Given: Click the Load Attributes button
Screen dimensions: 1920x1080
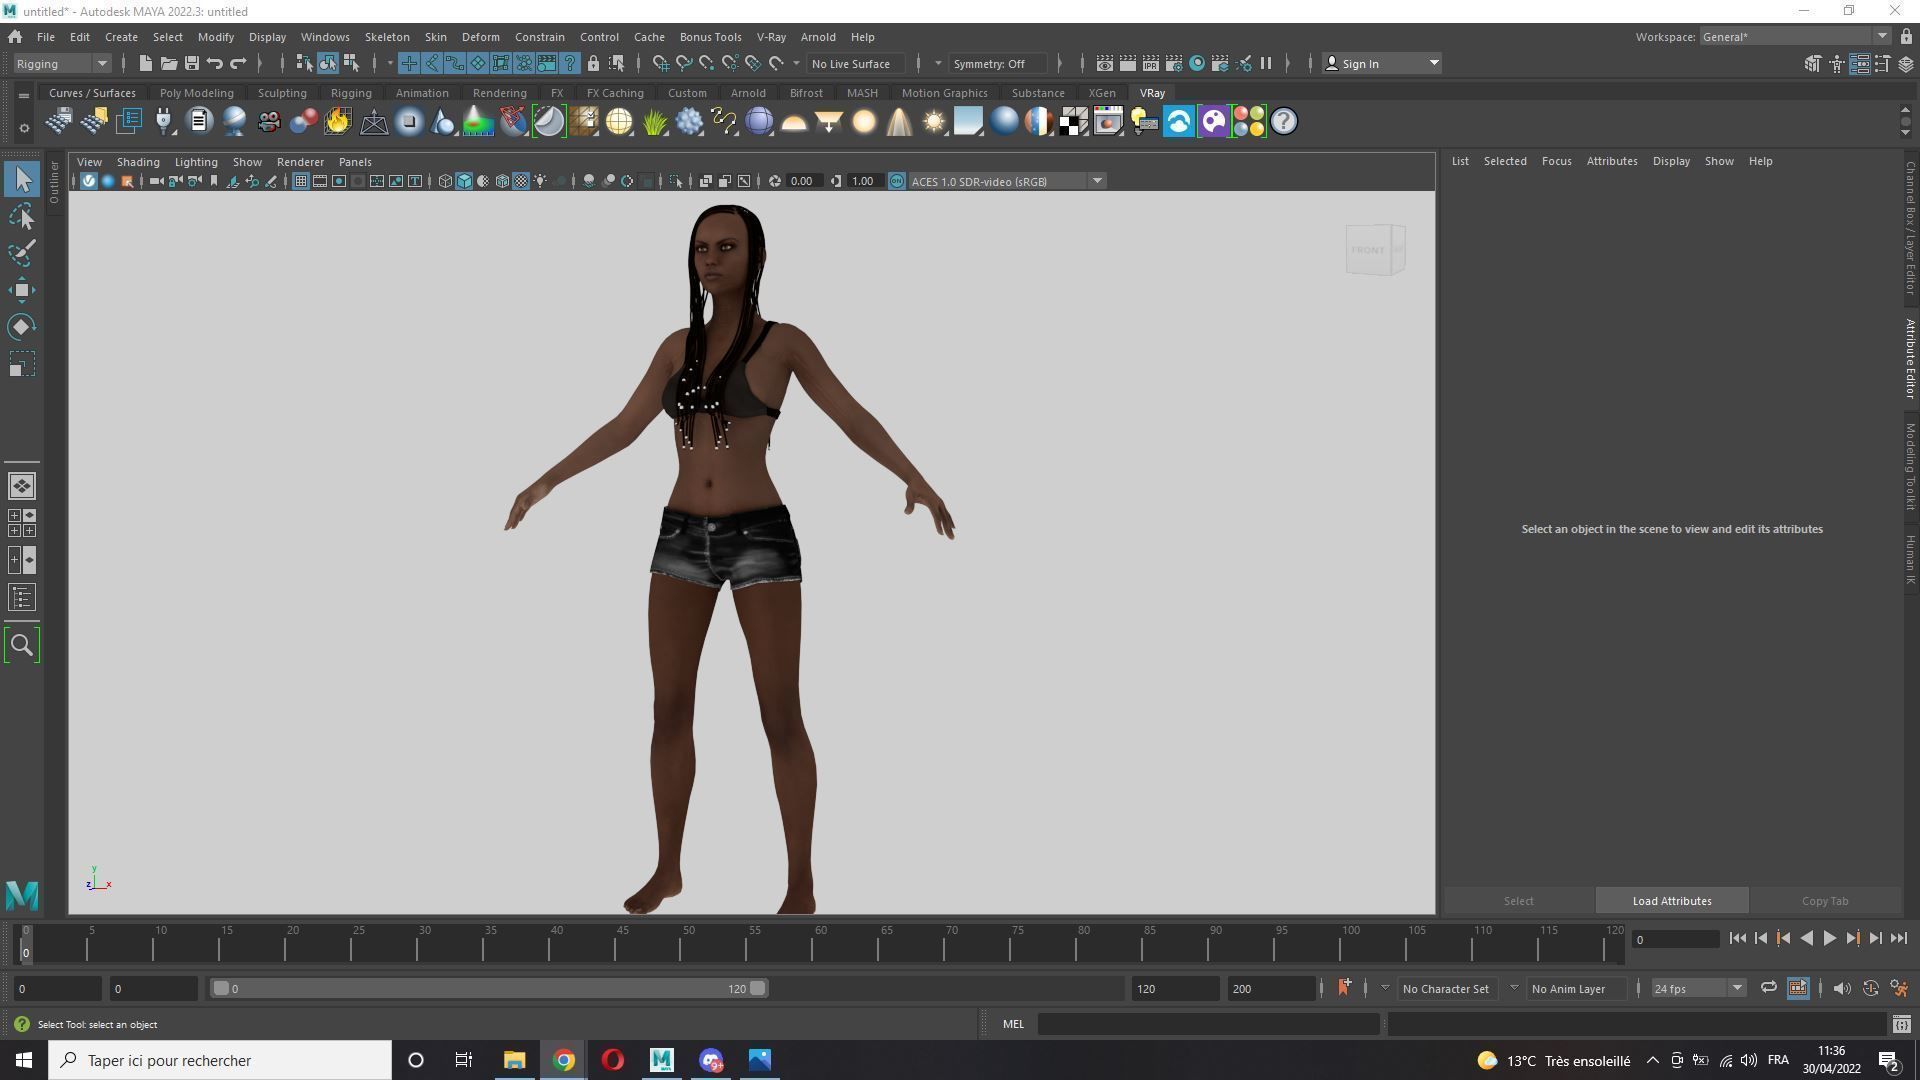Looking at the screenshot, I should [1671, 901].
